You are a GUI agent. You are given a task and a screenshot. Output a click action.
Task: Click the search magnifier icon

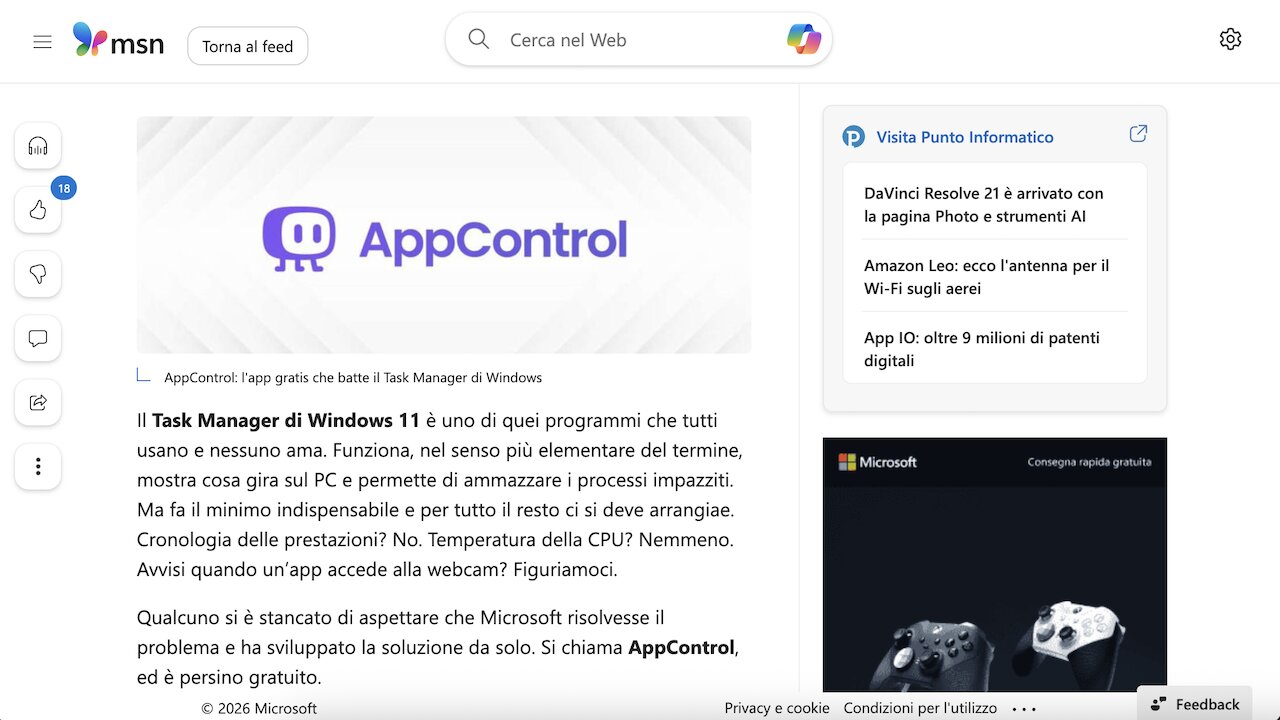click(479, 40)
